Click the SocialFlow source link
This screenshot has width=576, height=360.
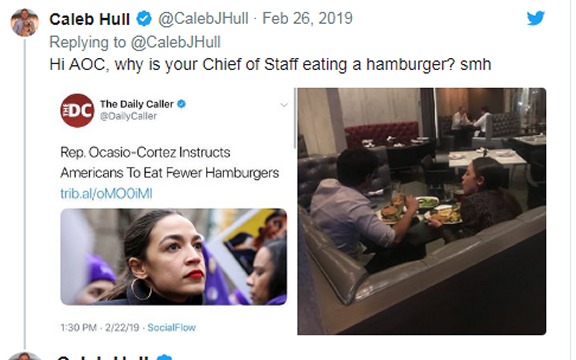click(x=172, y=327)
